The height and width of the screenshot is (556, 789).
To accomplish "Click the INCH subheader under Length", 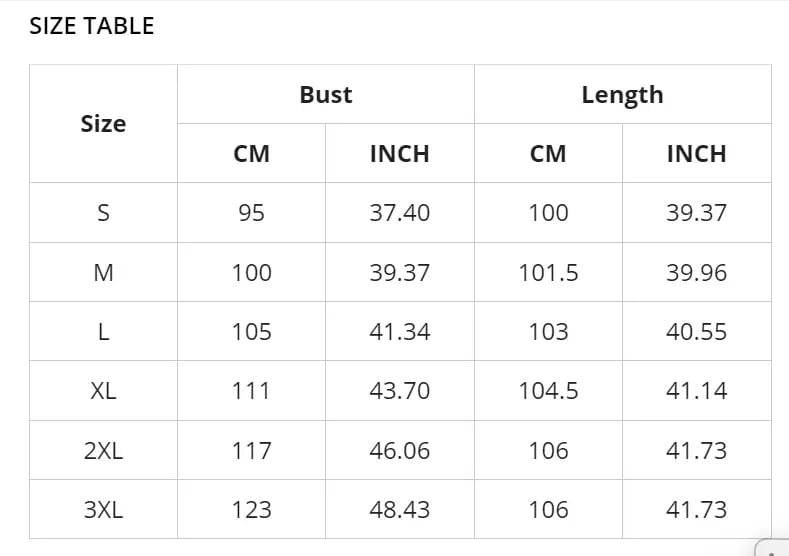I will [696, 154].
